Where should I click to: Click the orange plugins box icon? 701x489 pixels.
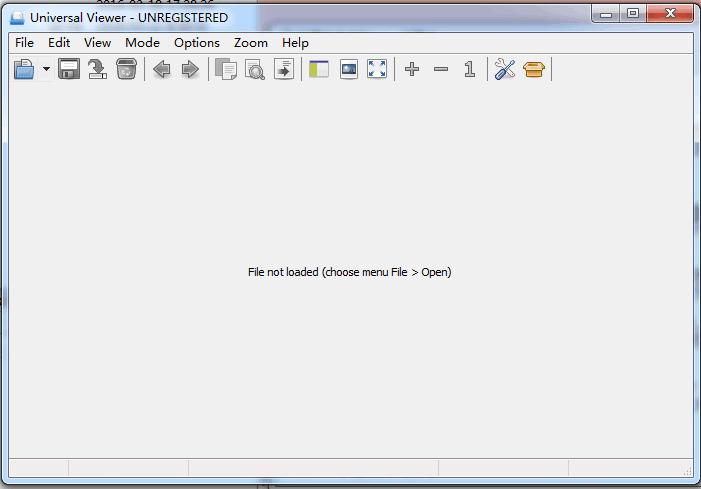pyautogui.click(x=534, y=69)
